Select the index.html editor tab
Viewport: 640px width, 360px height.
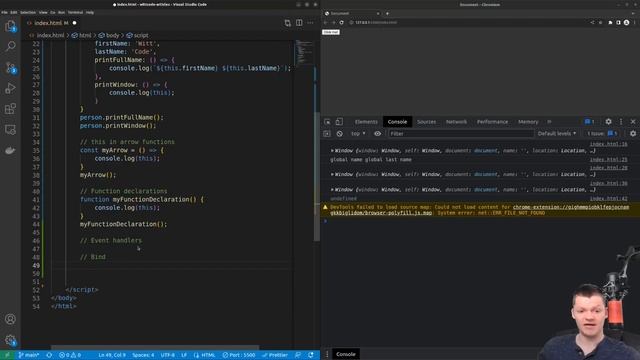(x=51, y=23)
